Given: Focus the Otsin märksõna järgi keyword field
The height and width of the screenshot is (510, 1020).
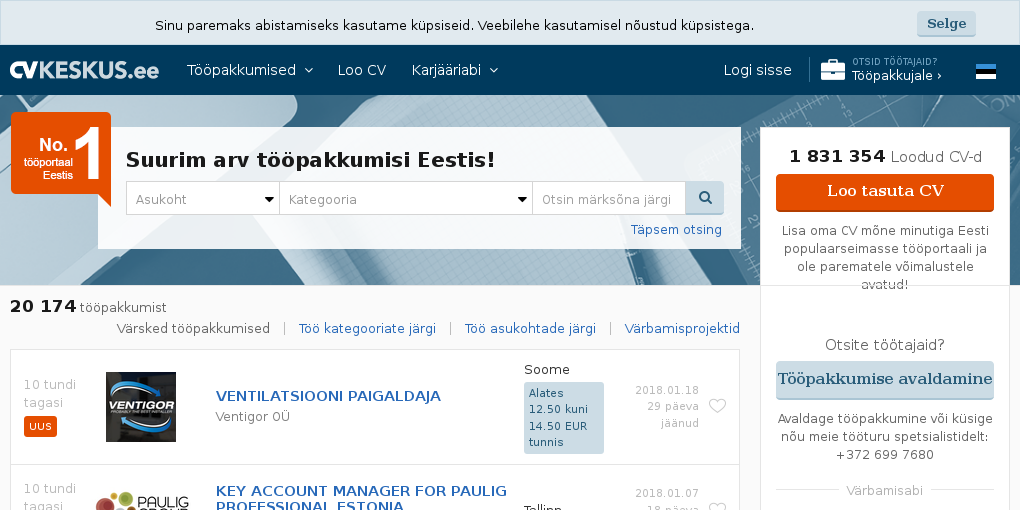Looking at the screenshot, I should coord(609,198).
